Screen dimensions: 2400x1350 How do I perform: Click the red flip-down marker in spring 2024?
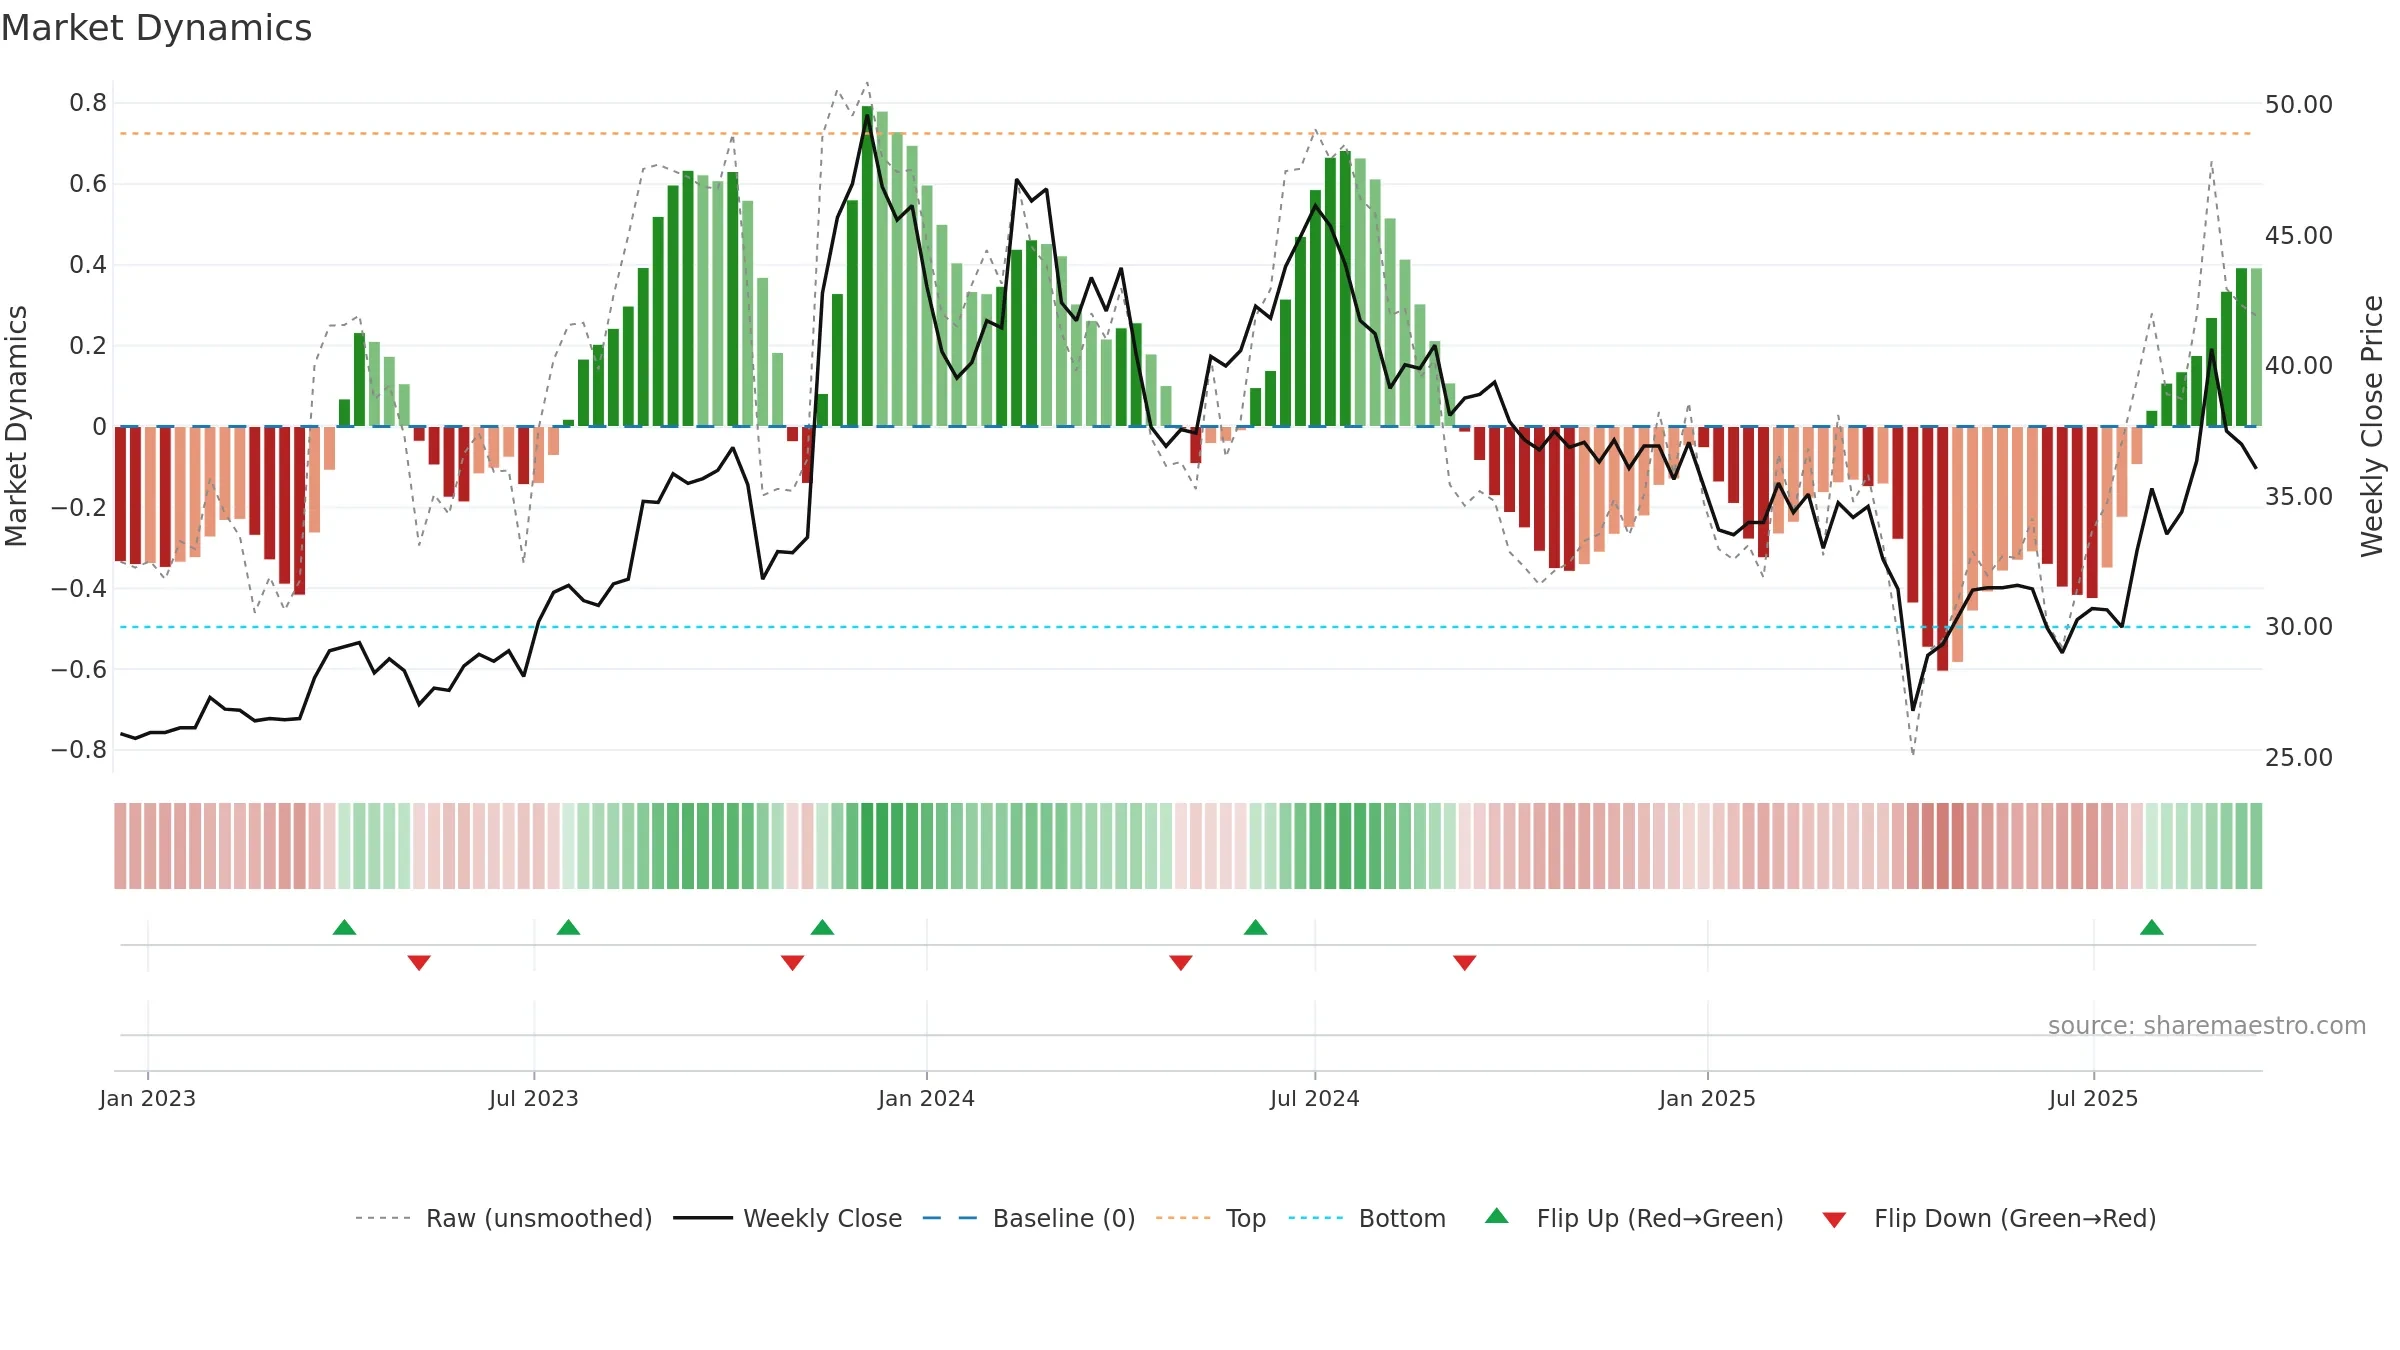[1181, 962]
